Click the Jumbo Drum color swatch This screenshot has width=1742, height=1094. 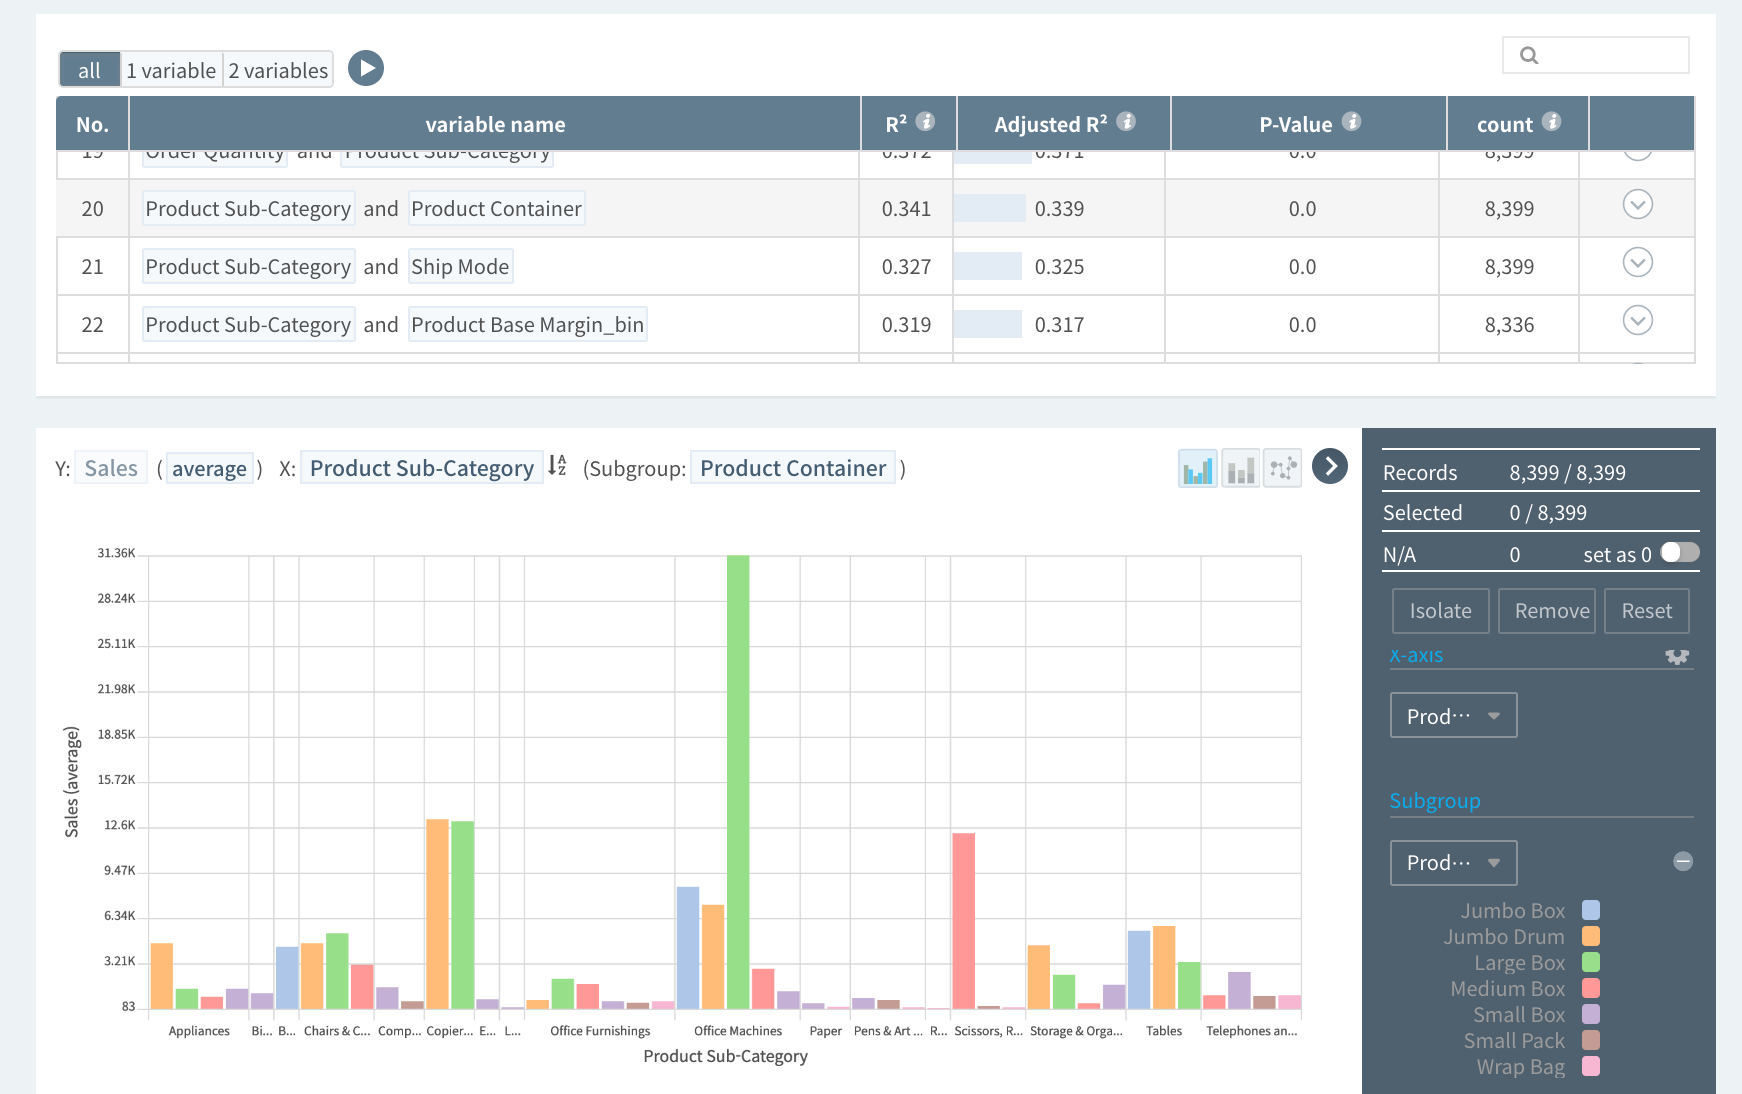[1591, 936]
